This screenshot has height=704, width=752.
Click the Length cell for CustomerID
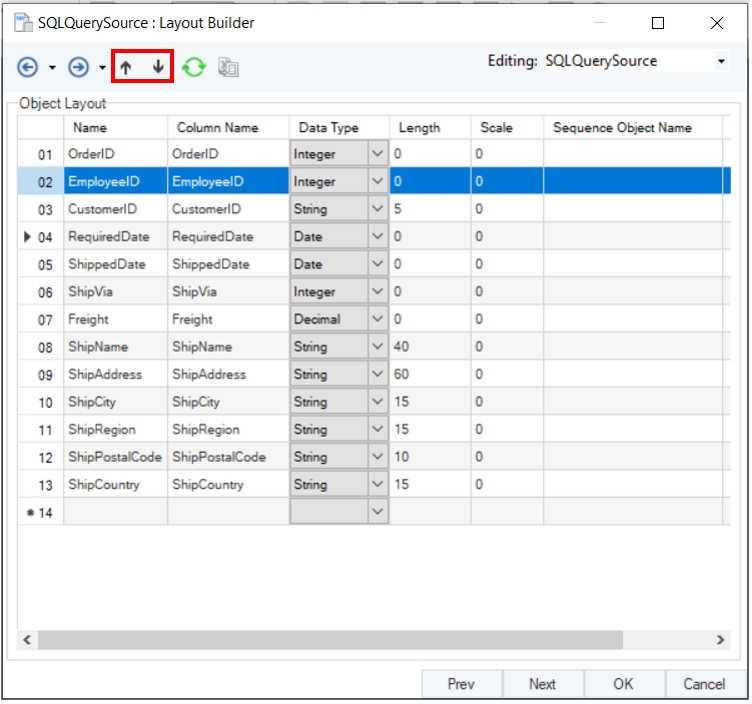(x=430, y=209)
